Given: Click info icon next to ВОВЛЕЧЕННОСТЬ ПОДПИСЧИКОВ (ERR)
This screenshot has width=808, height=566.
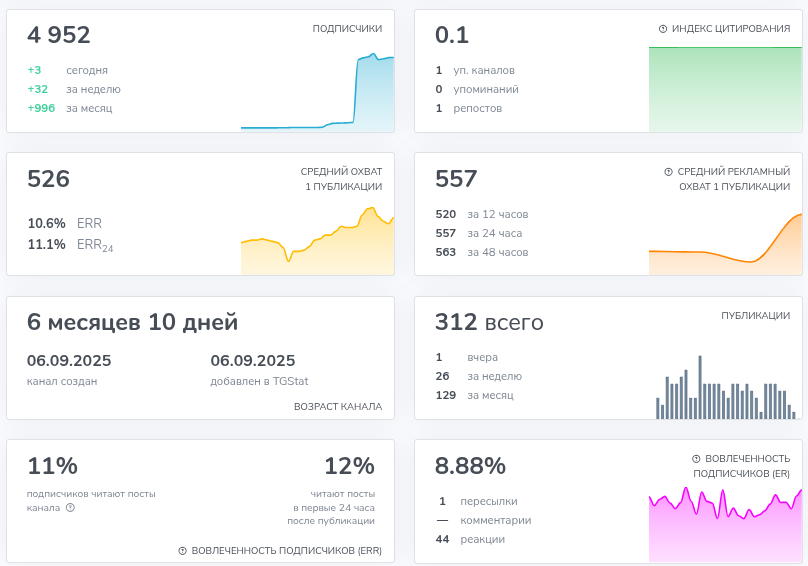Looking at the screenshot, I should click(x=182, y=551).
